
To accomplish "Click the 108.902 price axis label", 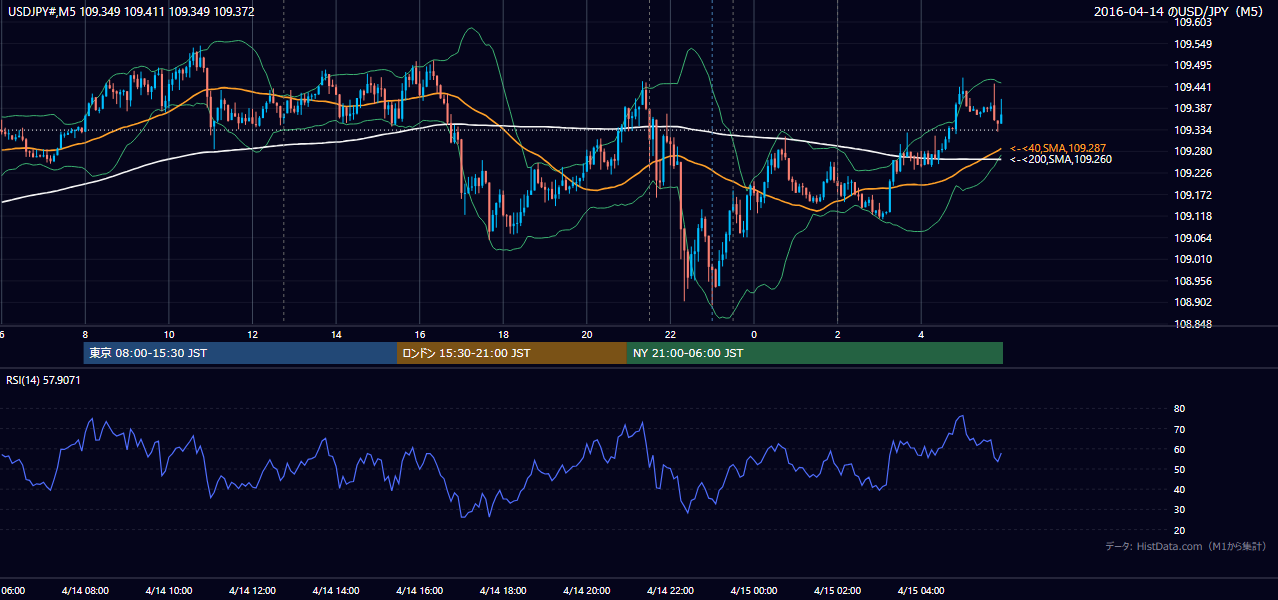I will pos(1193,302).
